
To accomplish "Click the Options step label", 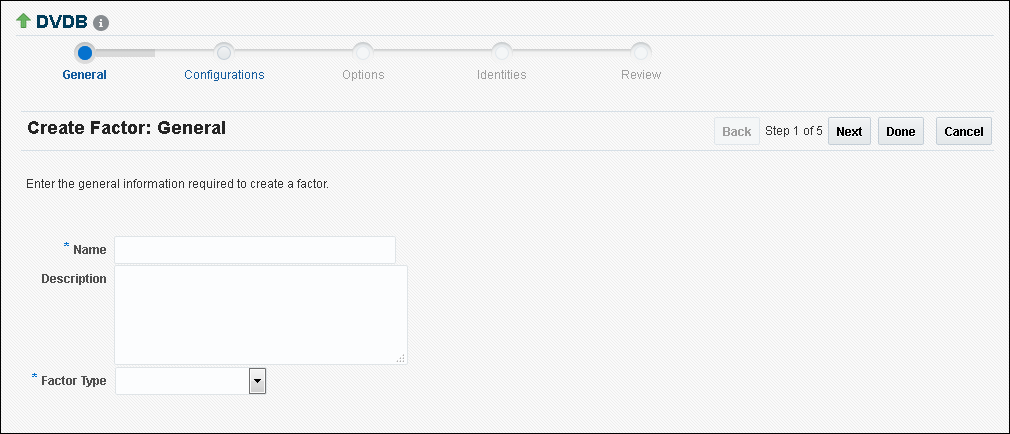I will point(363,75).
